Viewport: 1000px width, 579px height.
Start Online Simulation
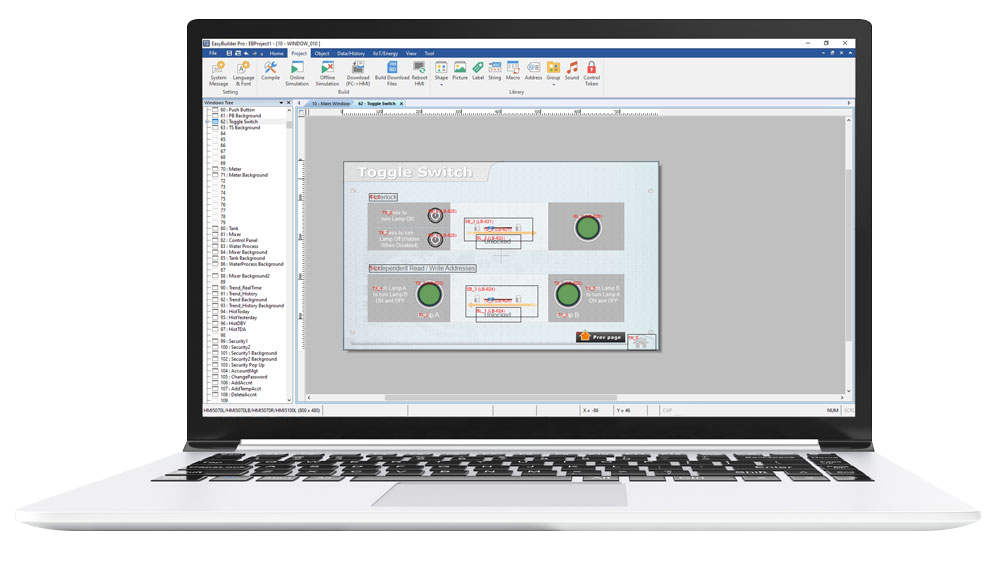[x=297, y=73]
